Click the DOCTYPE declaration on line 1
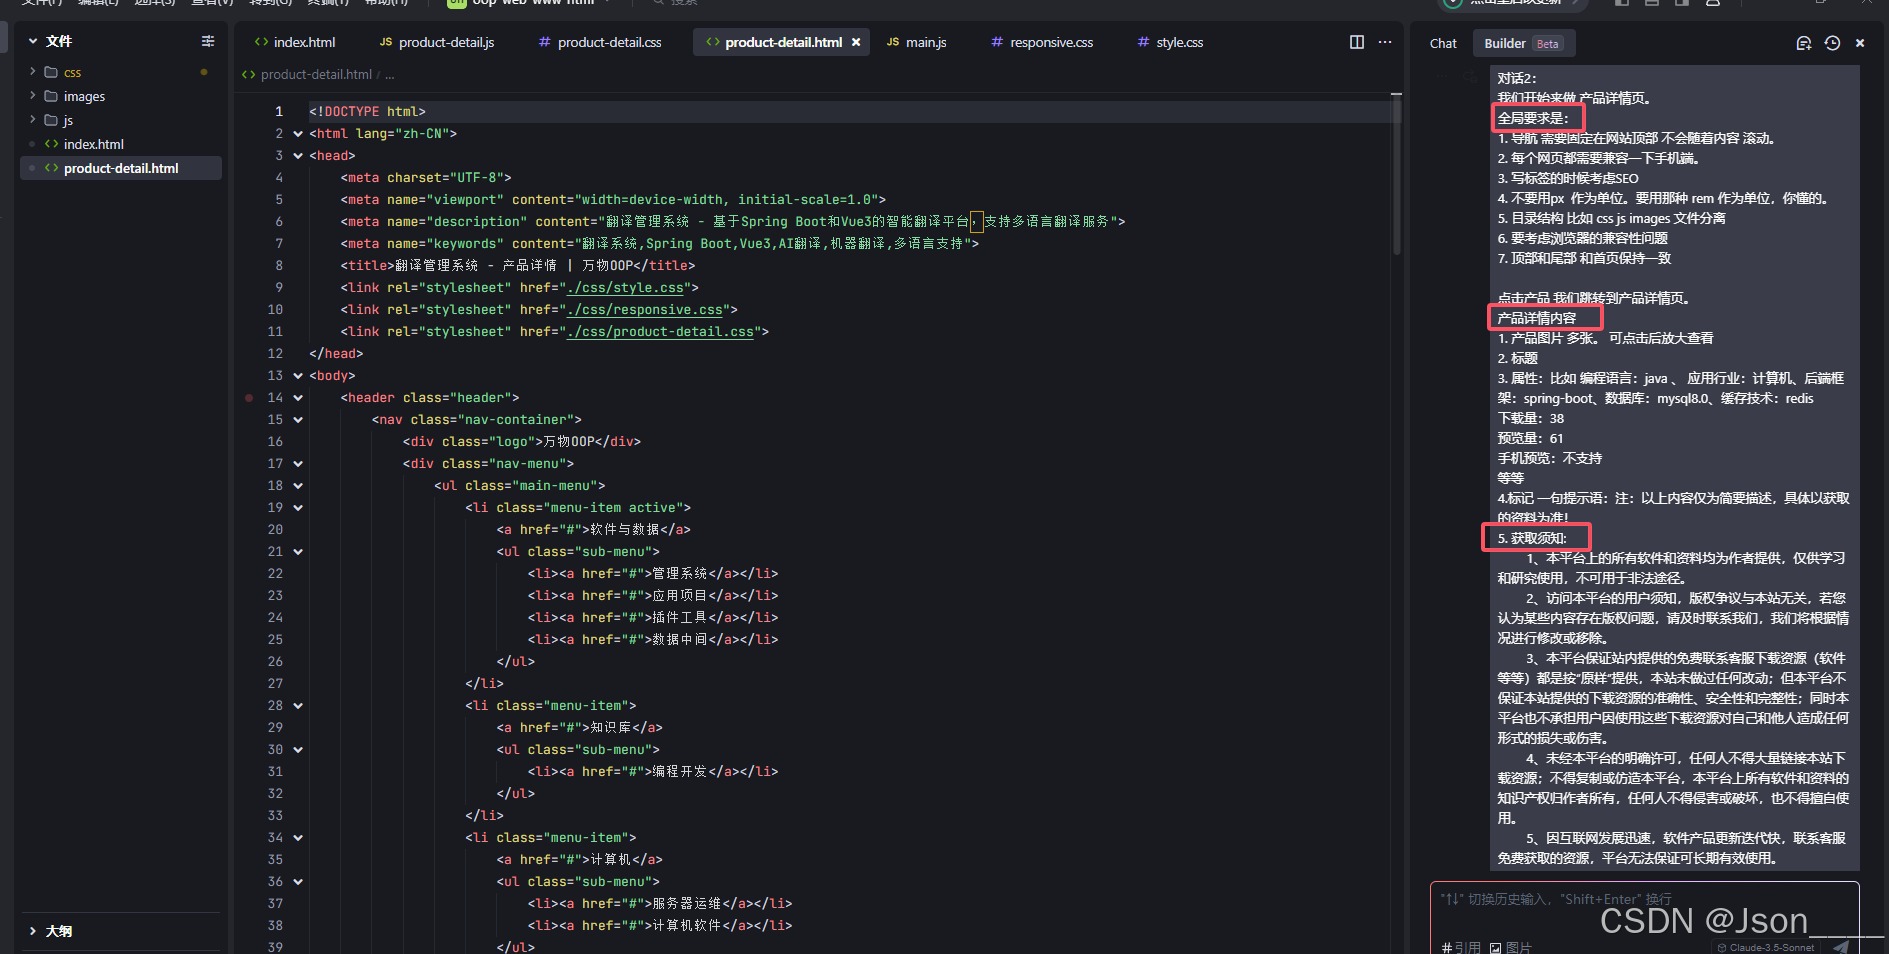The width and height of the screenshot is (1889, 954). click(367, 112)
